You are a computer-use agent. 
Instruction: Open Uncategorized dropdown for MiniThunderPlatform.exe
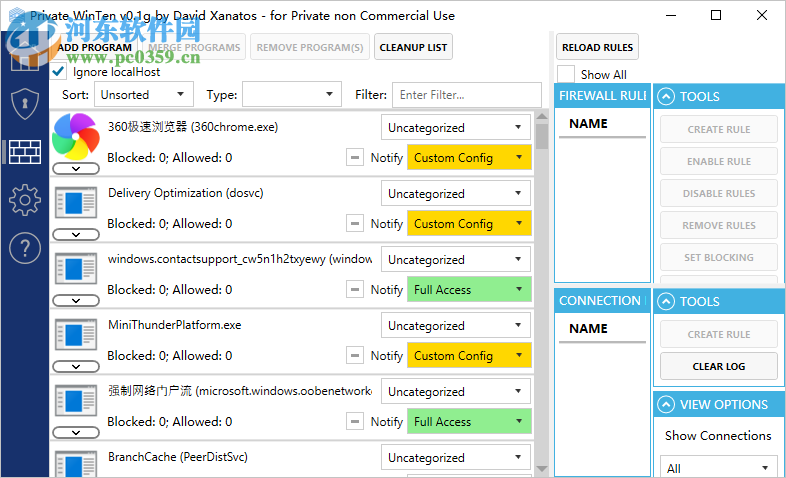point(456,326)
